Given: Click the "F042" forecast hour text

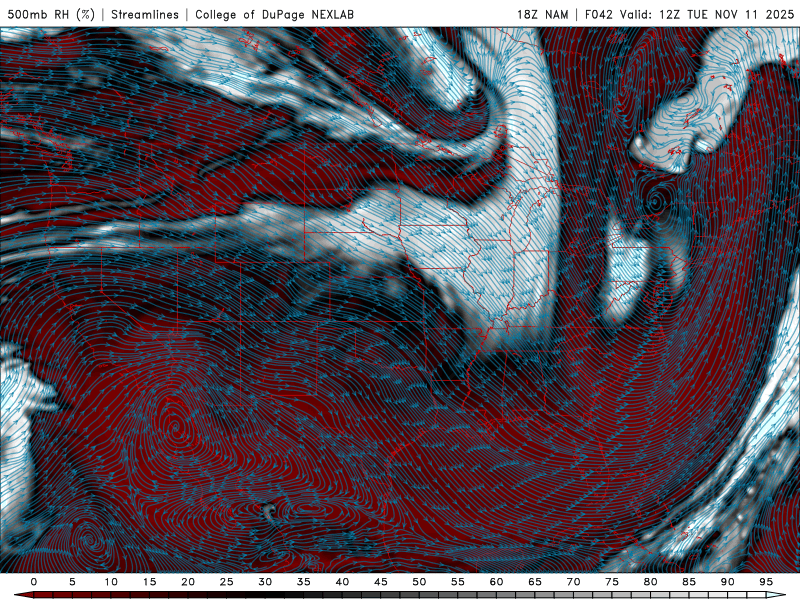Looking at the screenshot, I should [598, 14].
